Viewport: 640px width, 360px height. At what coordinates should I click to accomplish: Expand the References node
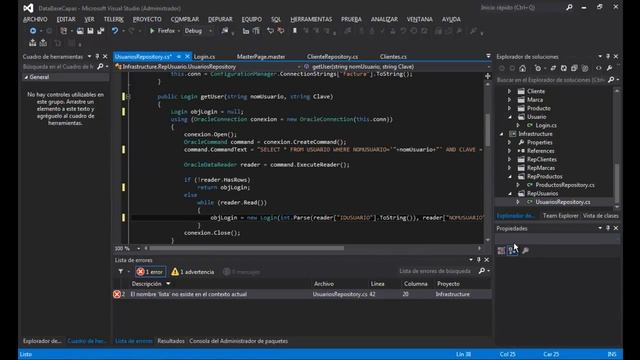(509, 151)
